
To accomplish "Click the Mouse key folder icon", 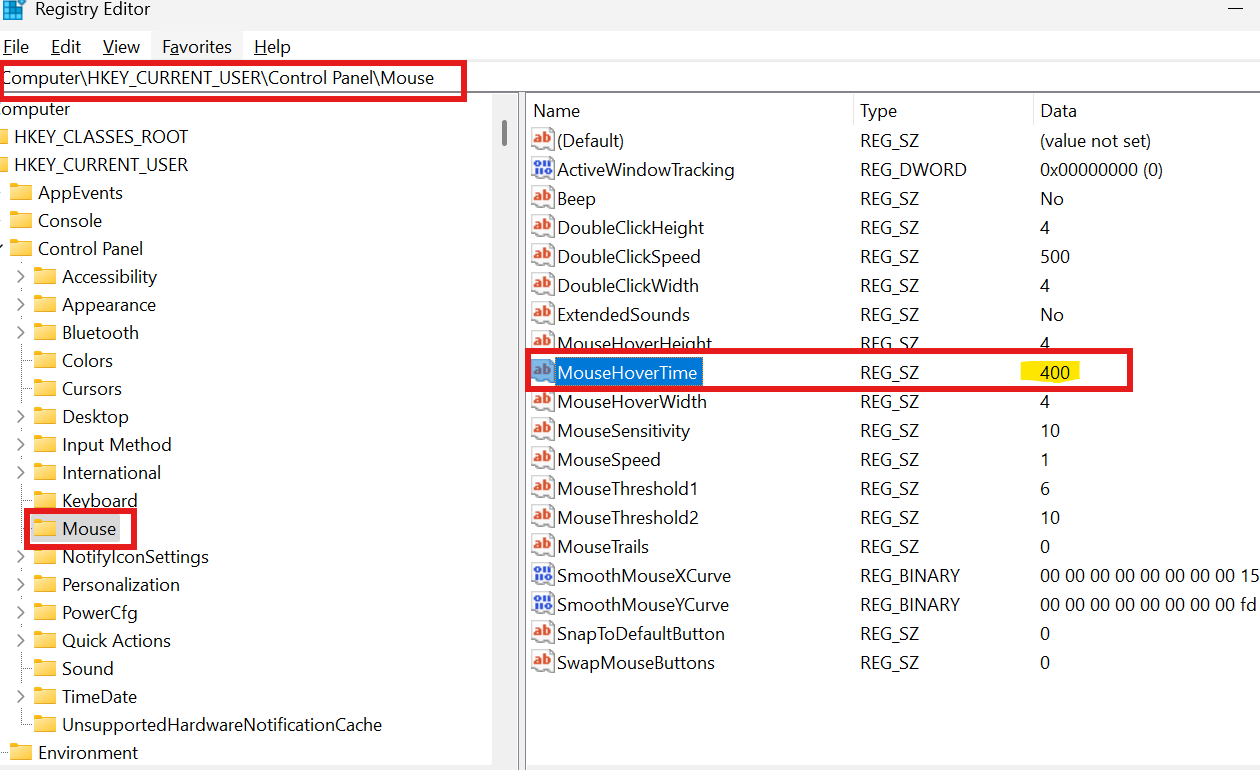I will tap(45, 528).
